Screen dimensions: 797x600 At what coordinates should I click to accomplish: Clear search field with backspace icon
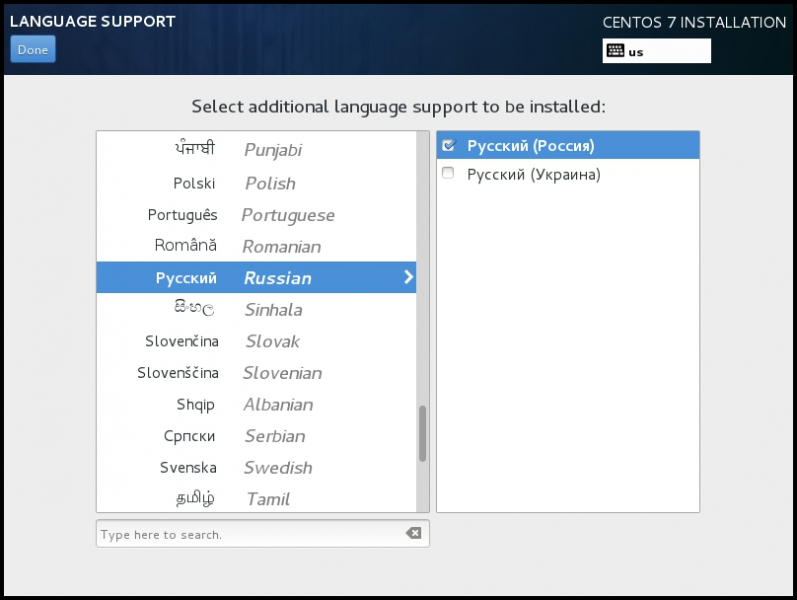click(x=413, y=534)
